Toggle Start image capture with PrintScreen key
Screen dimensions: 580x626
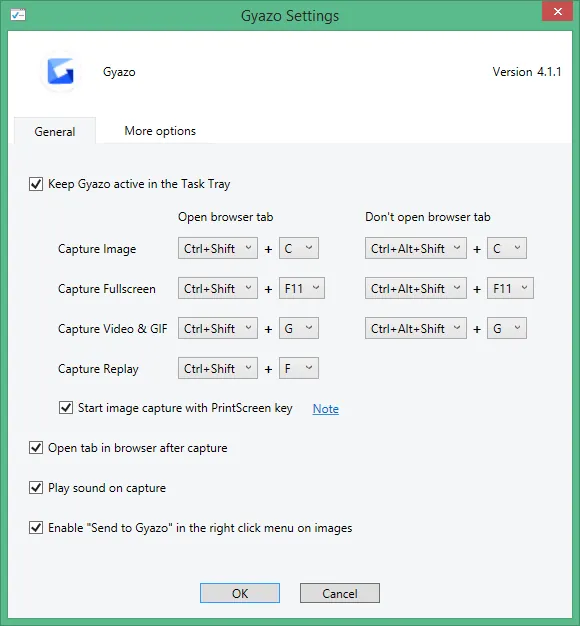tap(66, 408)
